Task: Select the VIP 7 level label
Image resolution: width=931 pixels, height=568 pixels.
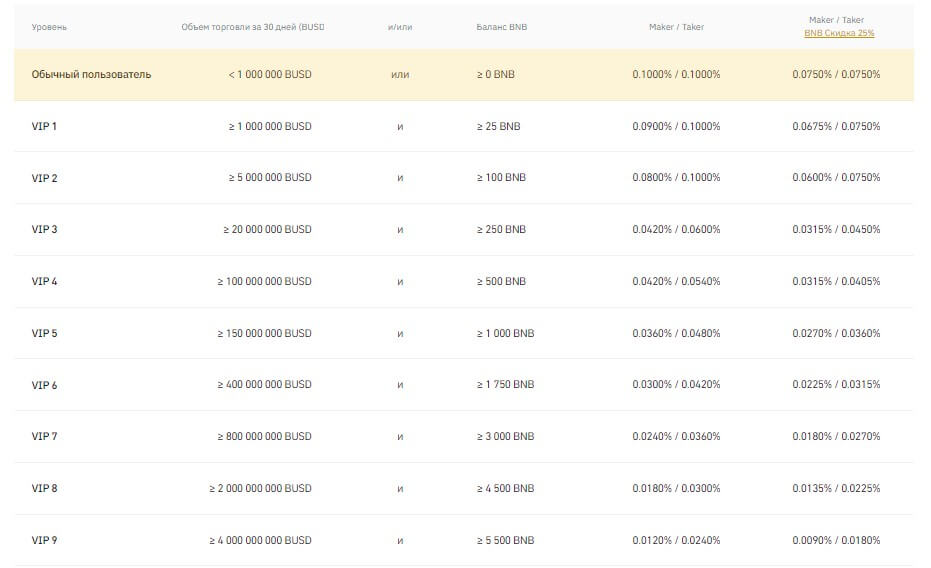Action: 45,437
